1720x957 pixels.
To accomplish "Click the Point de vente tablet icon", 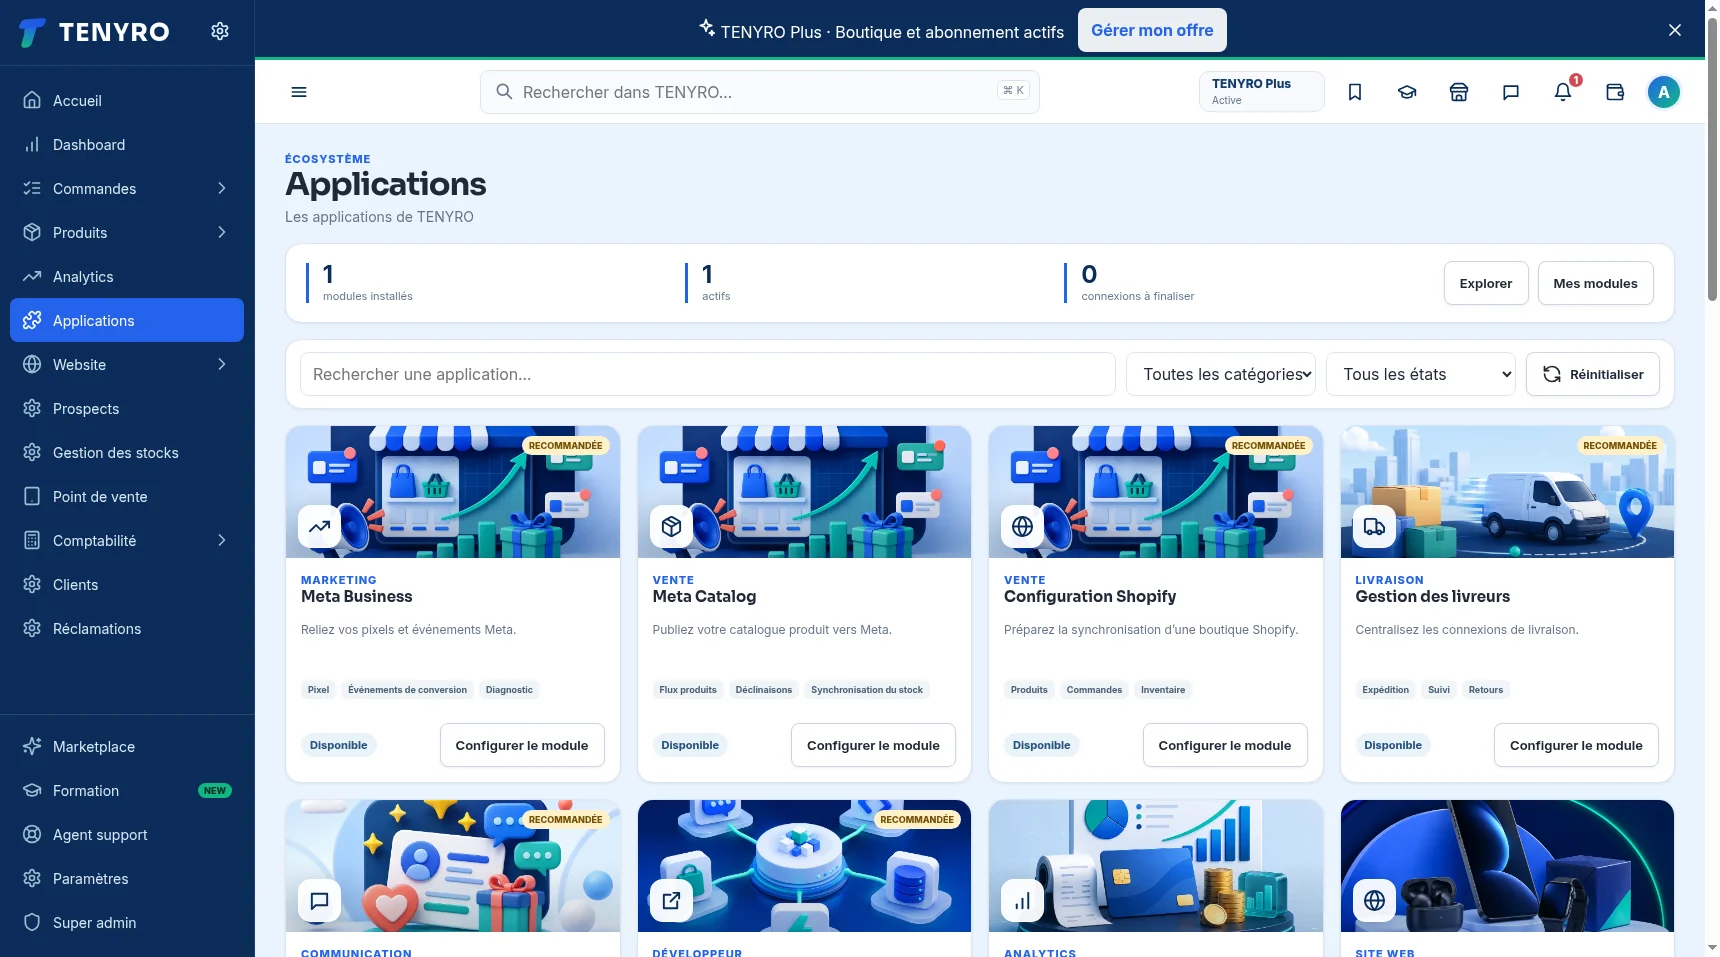I will tap(32, 496).
